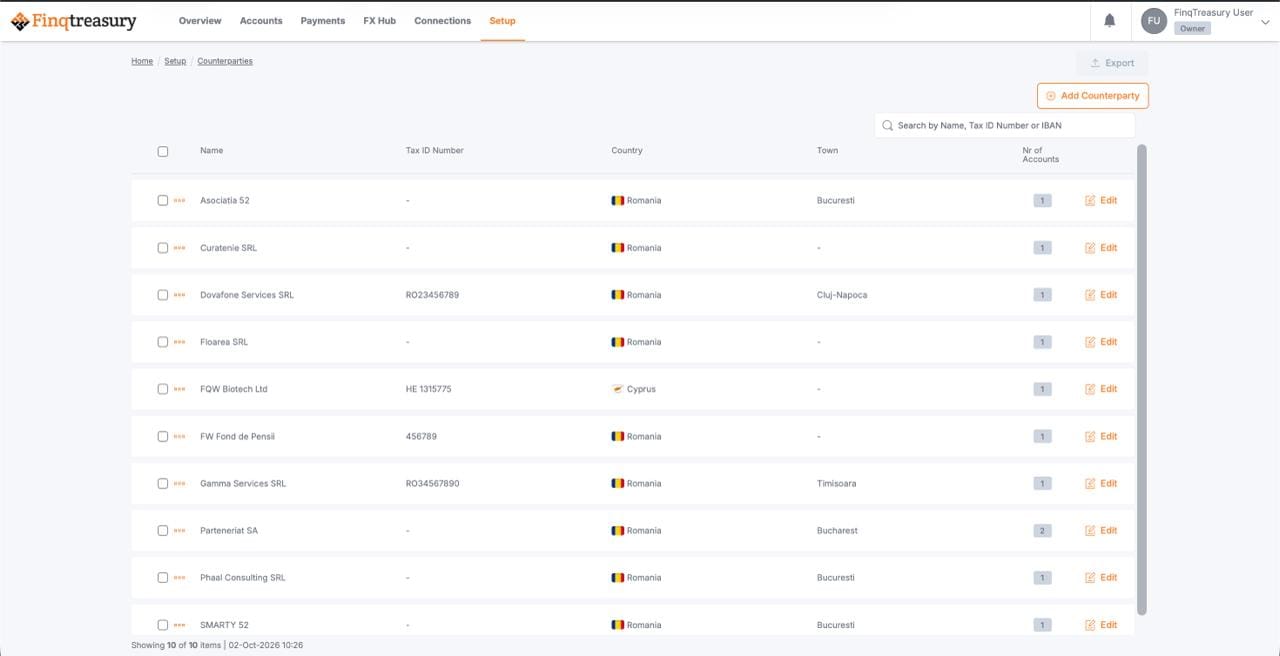This screenshot has width=1280, height=656.
Task: Open the three-dot menu for FQW Biotech Ltd
Action: (x=180, y=389)
